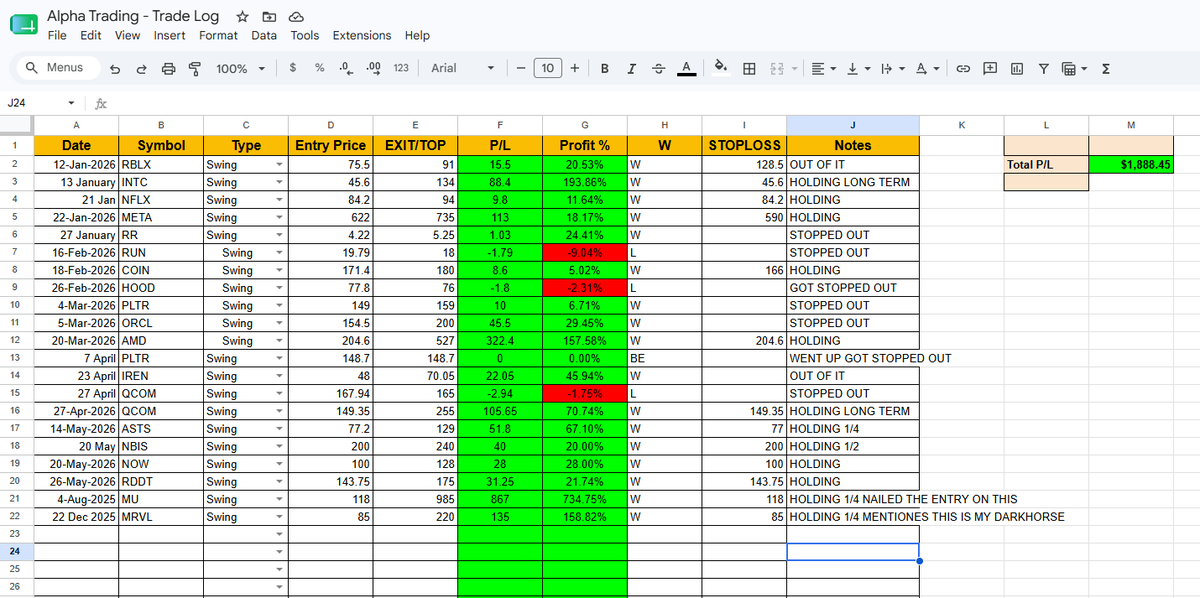Open the View menu
Image resolution: width=1200 pixels, height=598 pixels.
coord(127,35)
